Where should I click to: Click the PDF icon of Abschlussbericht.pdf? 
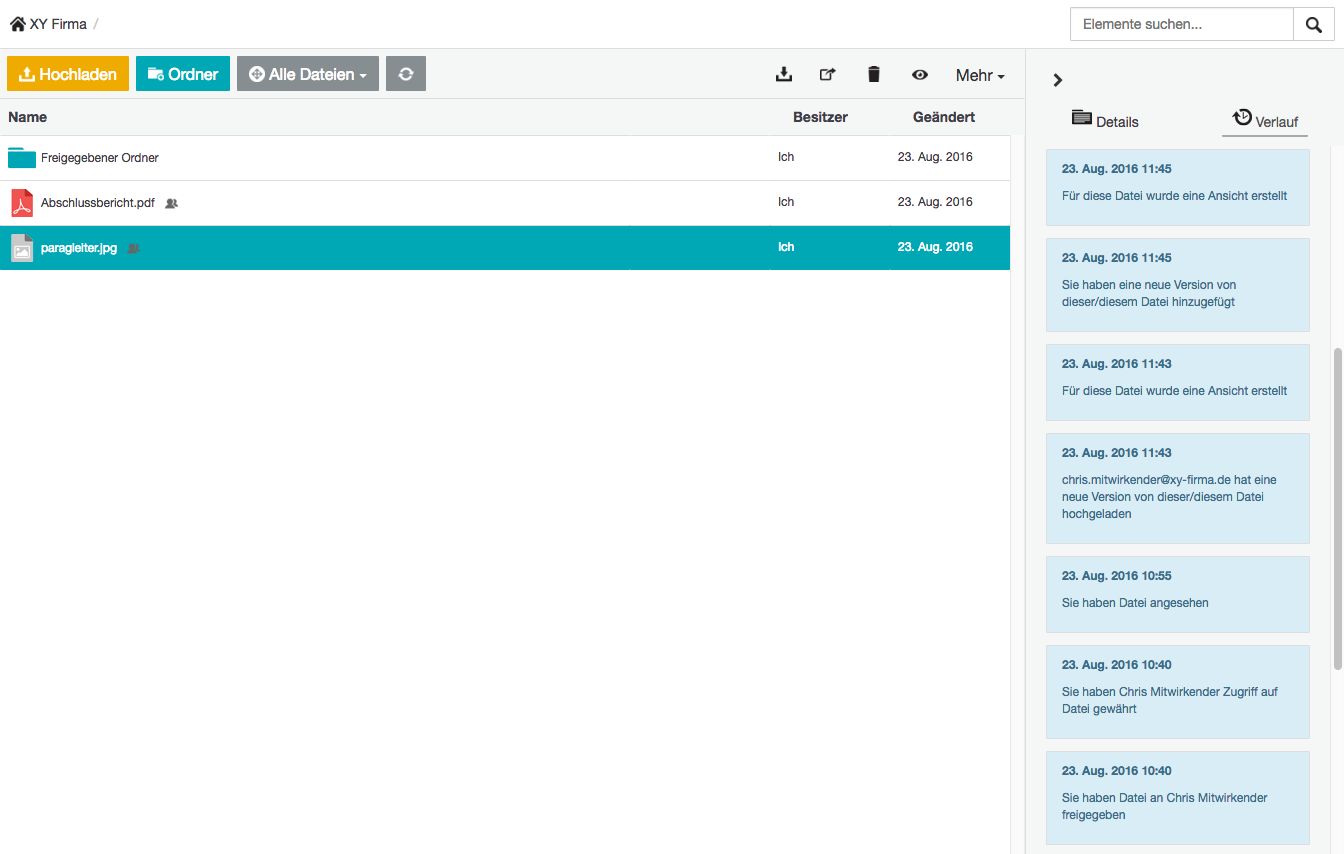pos(22,203)
